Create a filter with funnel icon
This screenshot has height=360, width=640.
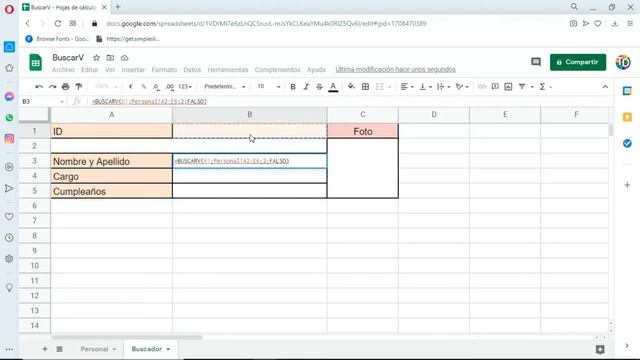tap(522, 87)
